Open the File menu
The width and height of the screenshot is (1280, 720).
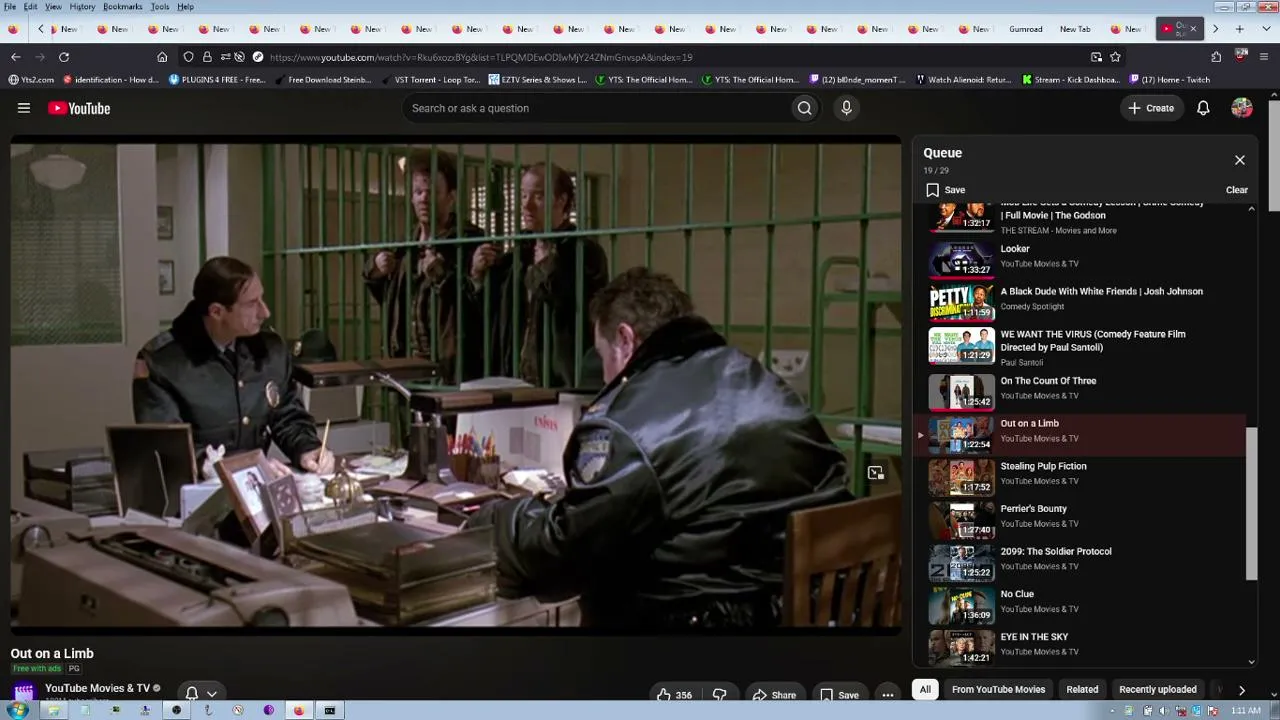[x=10, y=7]
